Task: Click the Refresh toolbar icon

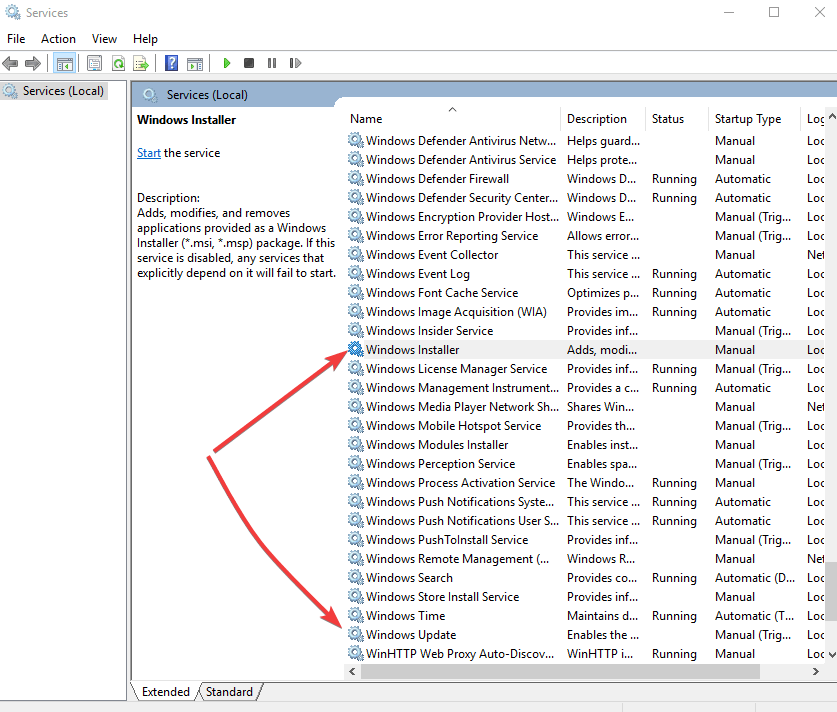Action: coord(118,64)
